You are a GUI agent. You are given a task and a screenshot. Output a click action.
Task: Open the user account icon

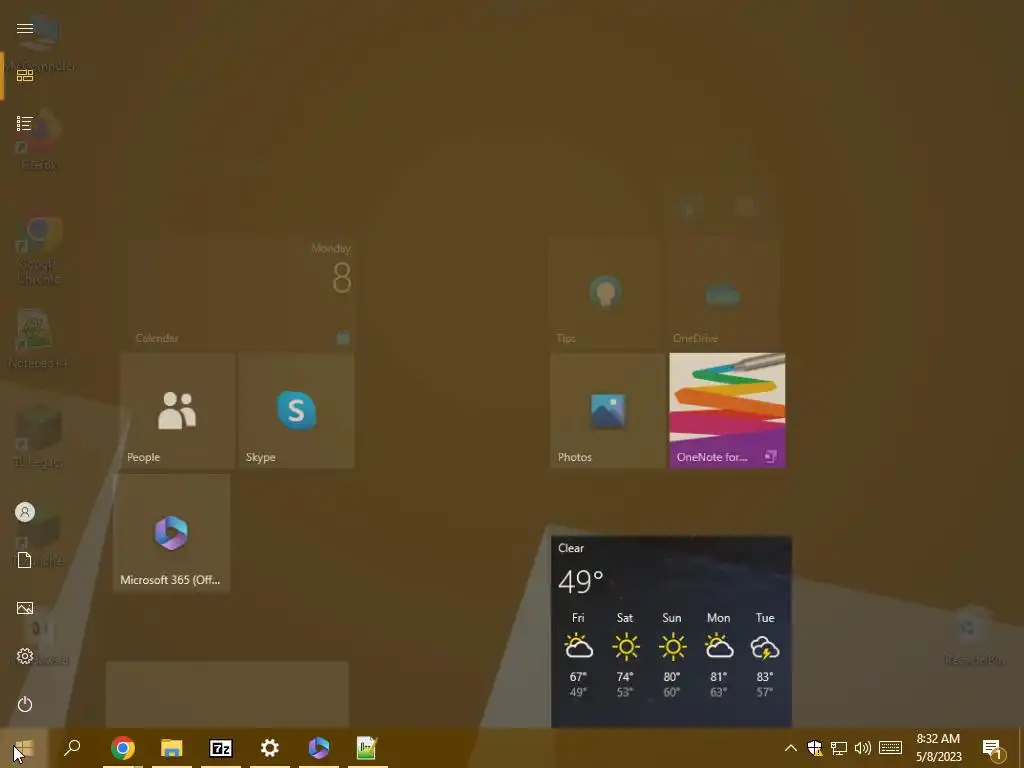coord(25,512)
